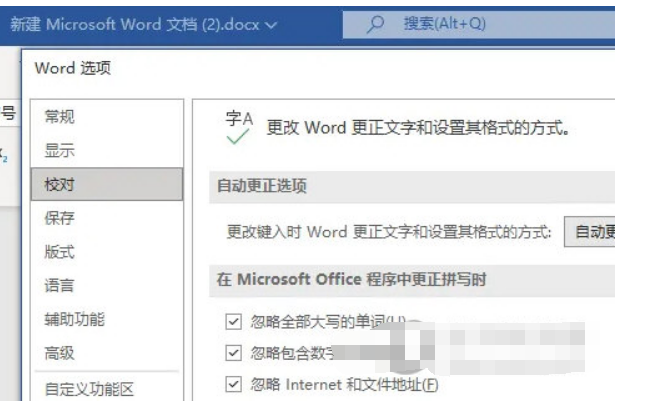The width and height of the screenshot is (663, 407).
Task: Toggle 忽略 Internet 和文件地址 checkbox
Action: 233,384
